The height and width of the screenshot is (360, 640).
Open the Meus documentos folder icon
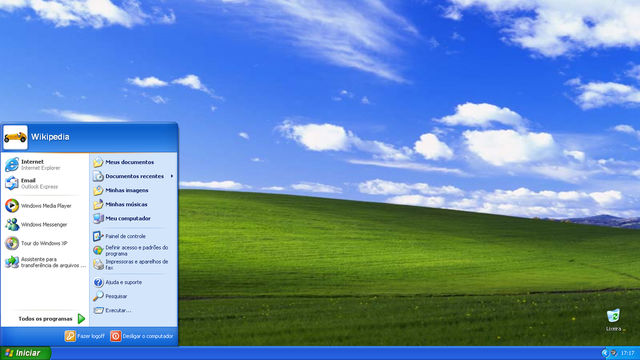[98, 162]
